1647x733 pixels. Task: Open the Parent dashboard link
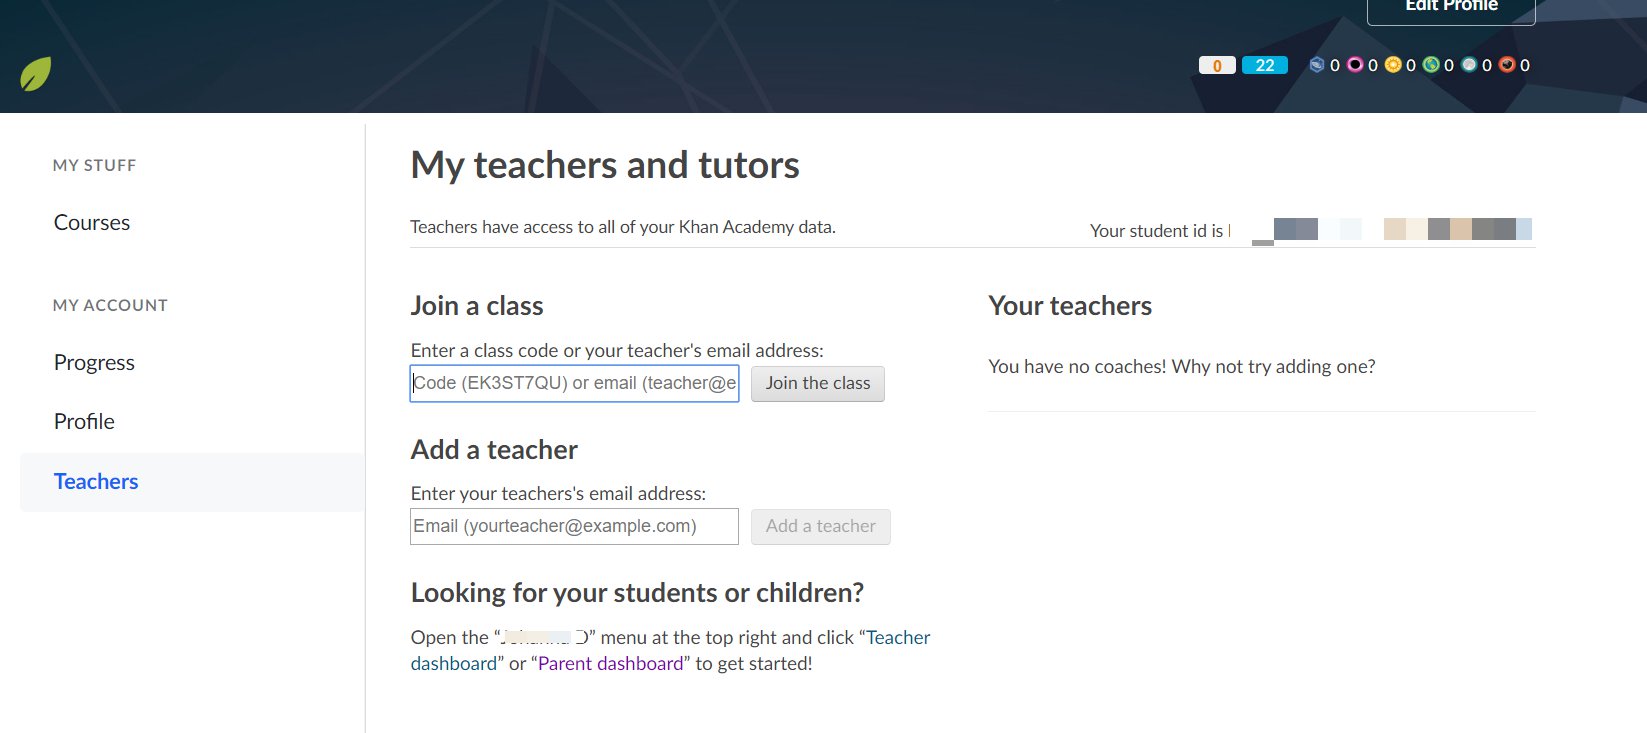(611, 664)
